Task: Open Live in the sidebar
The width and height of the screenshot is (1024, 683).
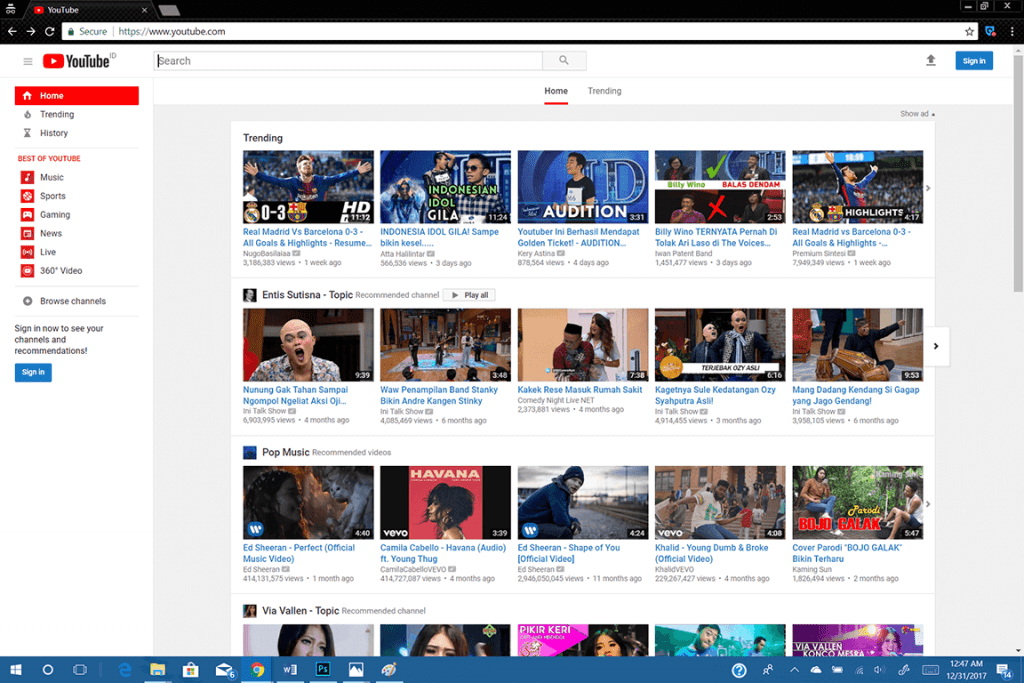Action: 48,252
